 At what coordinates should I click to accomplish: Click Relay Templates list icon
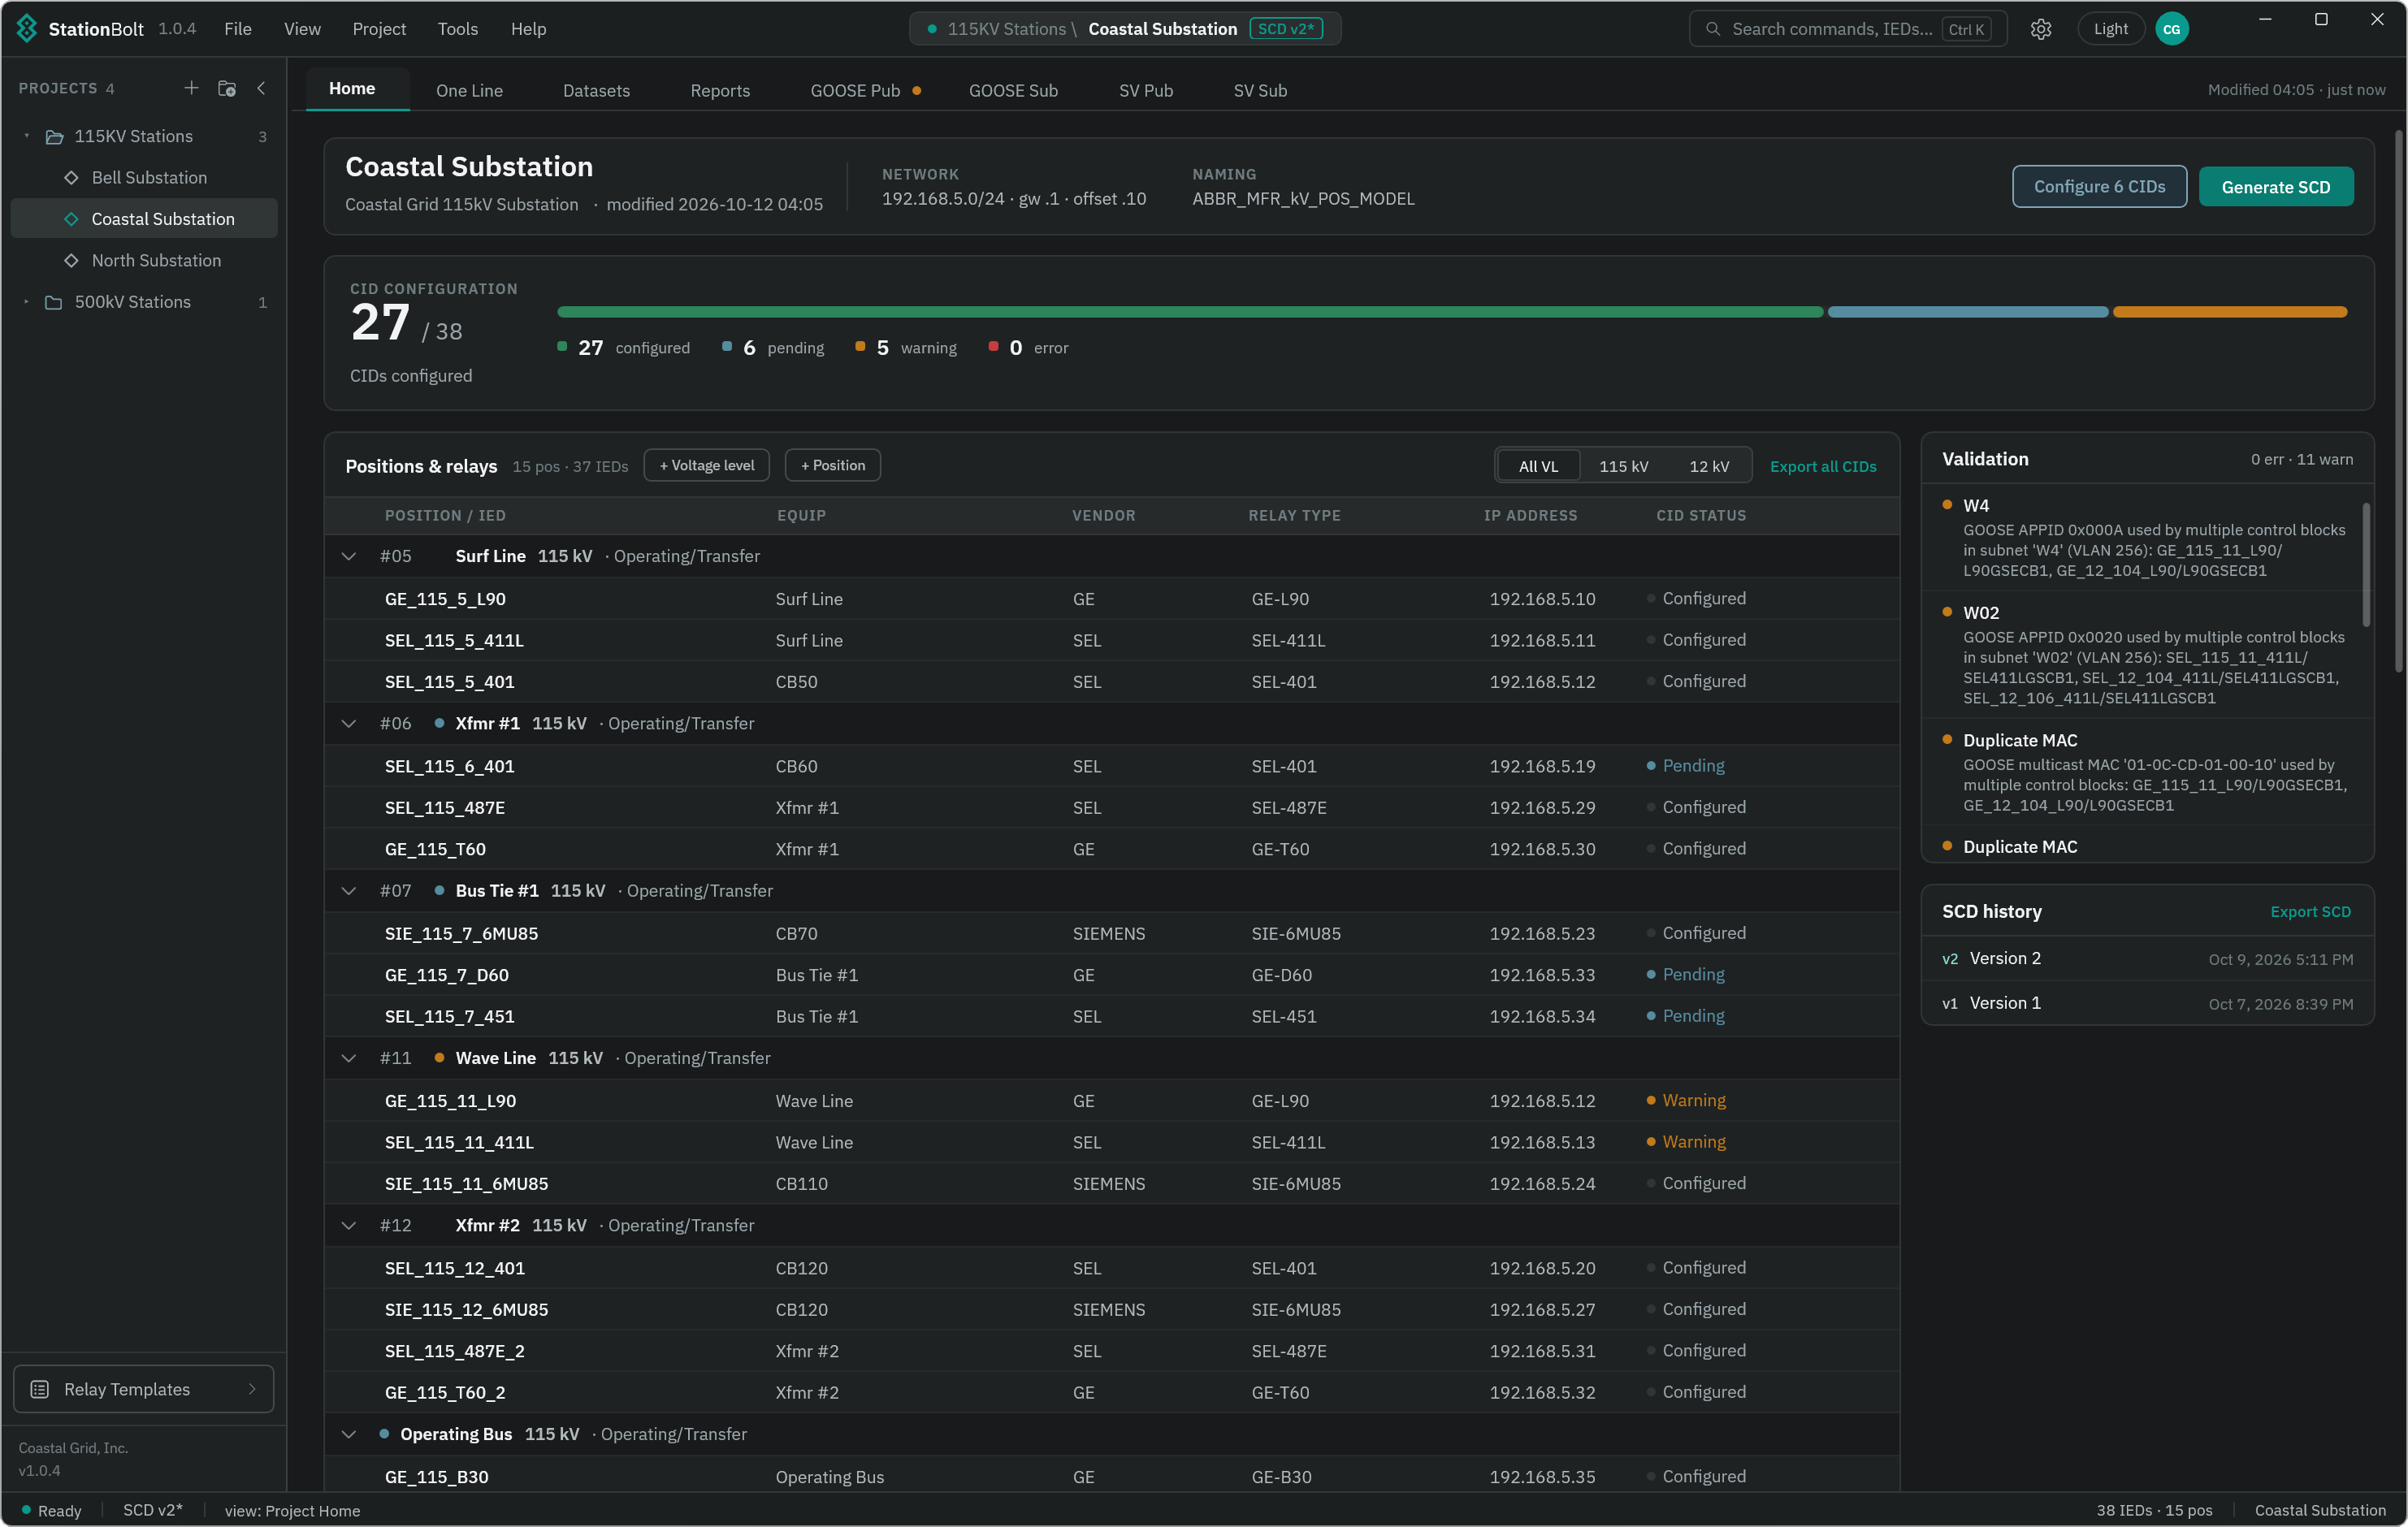pos(40,1389)
